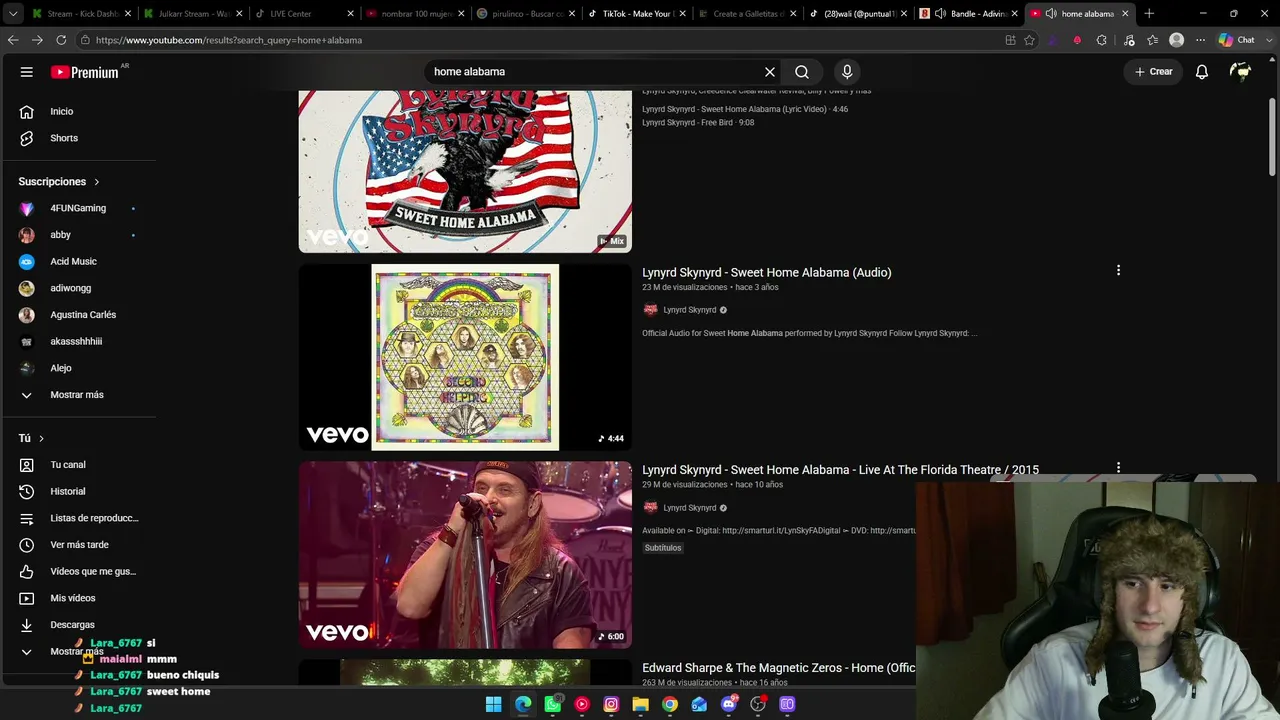Switch to the 'LIVE Center' tab
Image resolution: width=1280 pixels, height=720 pixels.
tap(304, 14)
